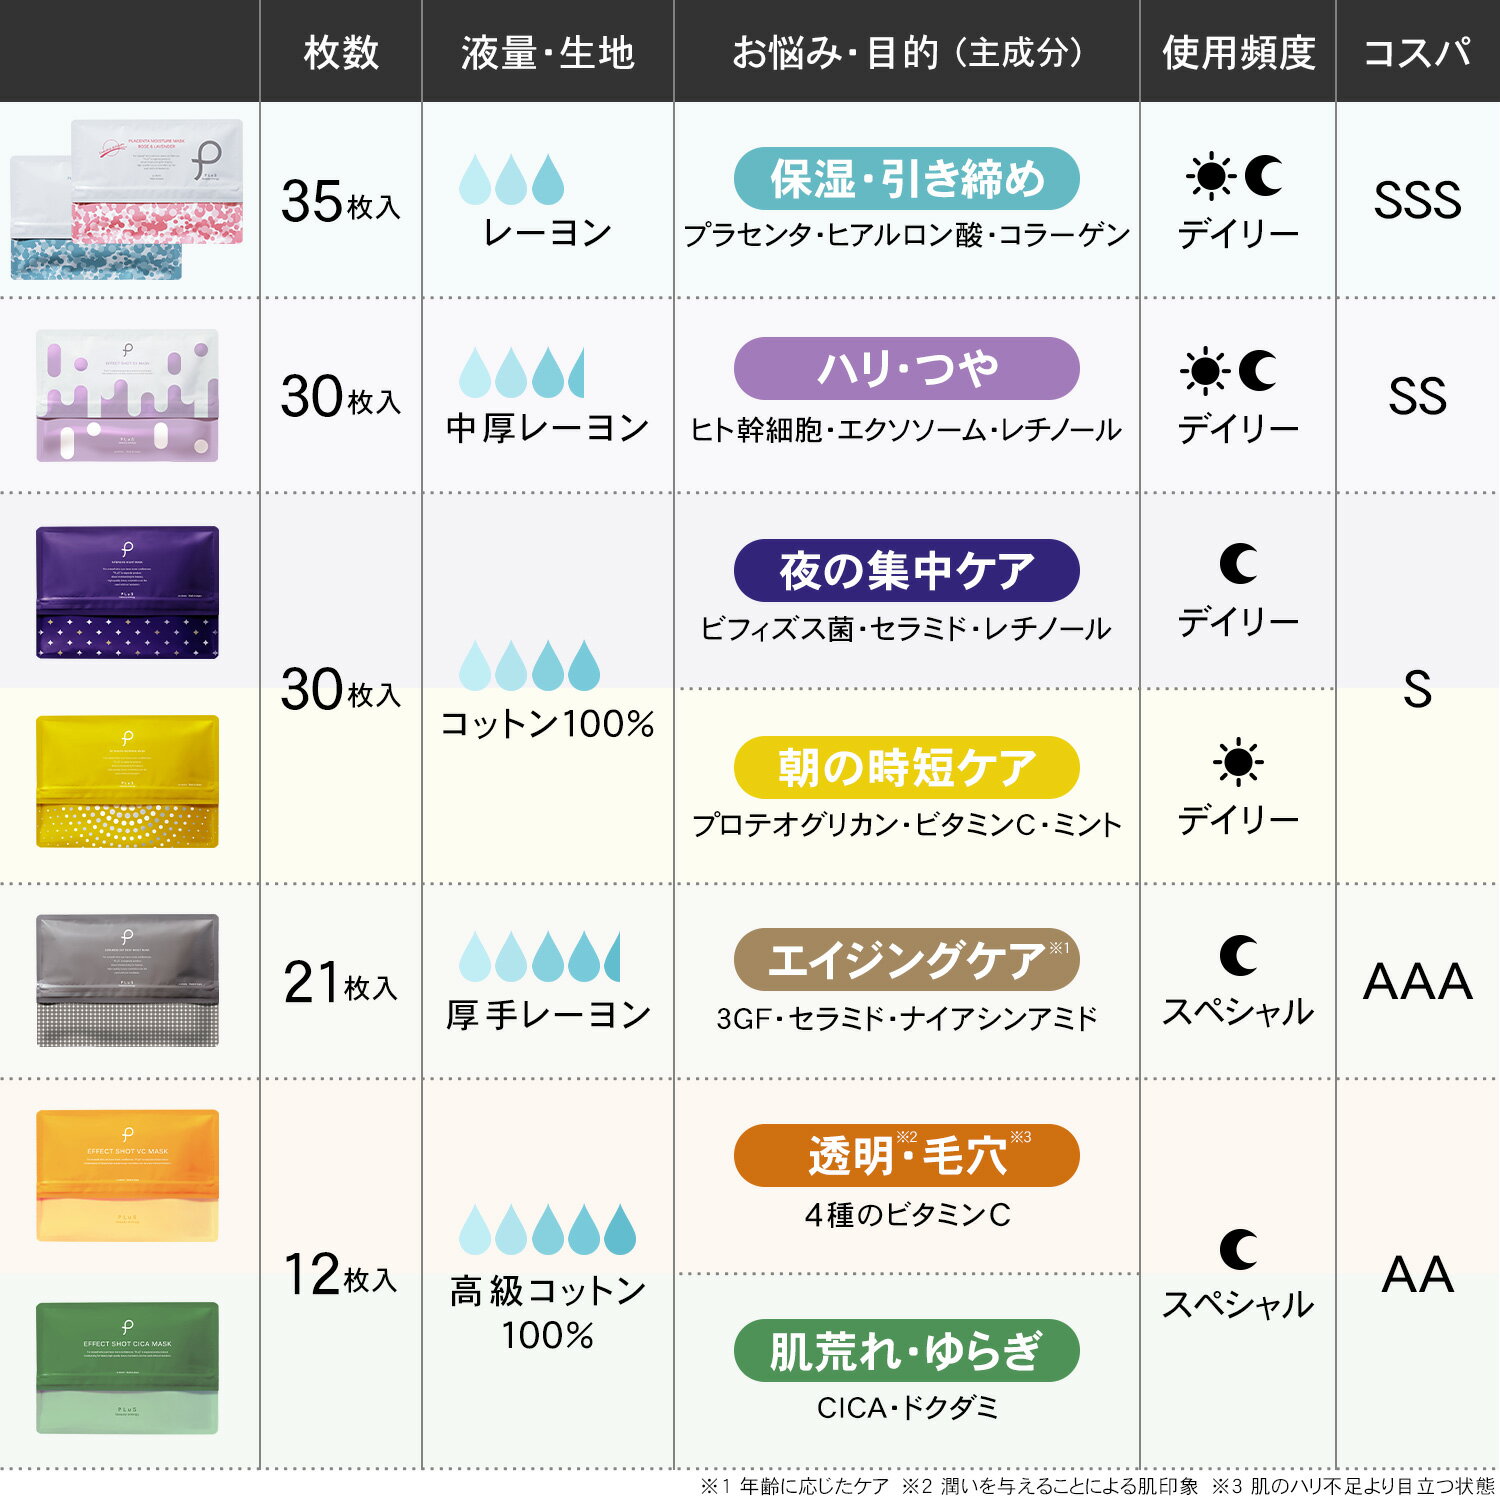
Task: Click the droplet icons above コットン100%
Action: tap(529, 666)
